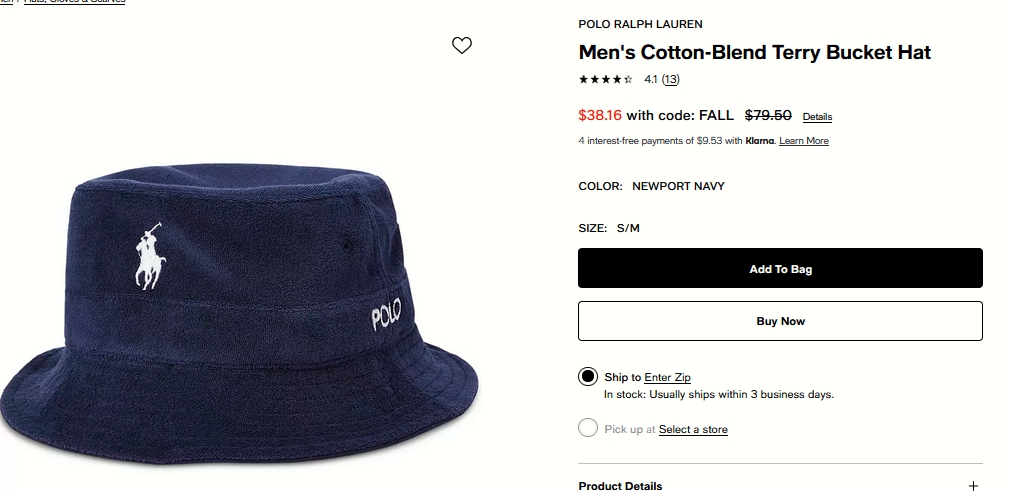Click the plus icon beside Product Details

tap(973, 486)
